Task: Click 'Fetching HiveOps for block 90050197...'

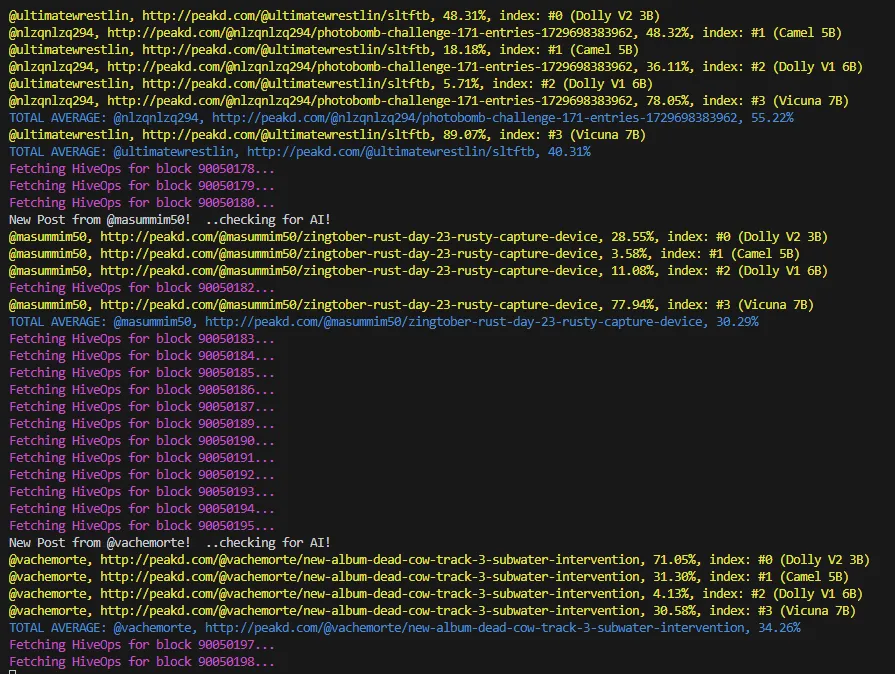Action: pos(142,645)
